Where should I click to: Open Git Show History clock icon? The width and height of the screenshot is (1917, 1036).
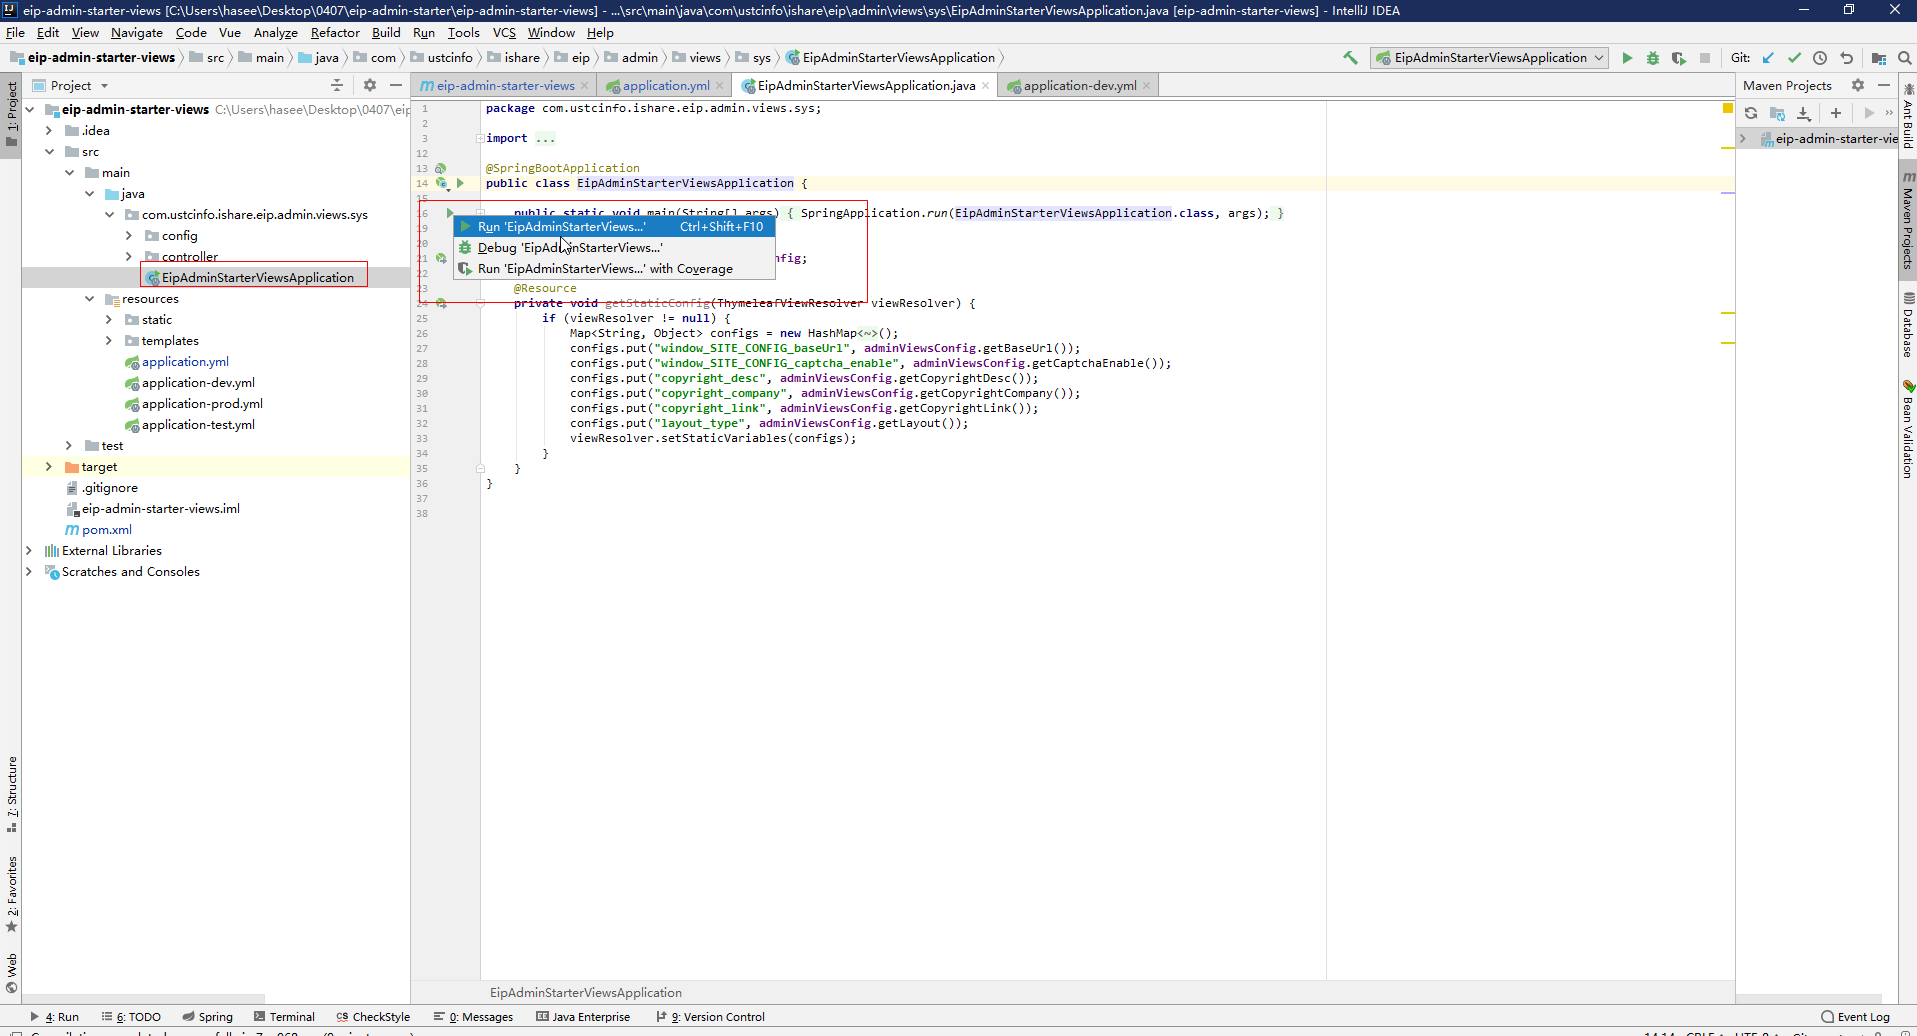1820,58
